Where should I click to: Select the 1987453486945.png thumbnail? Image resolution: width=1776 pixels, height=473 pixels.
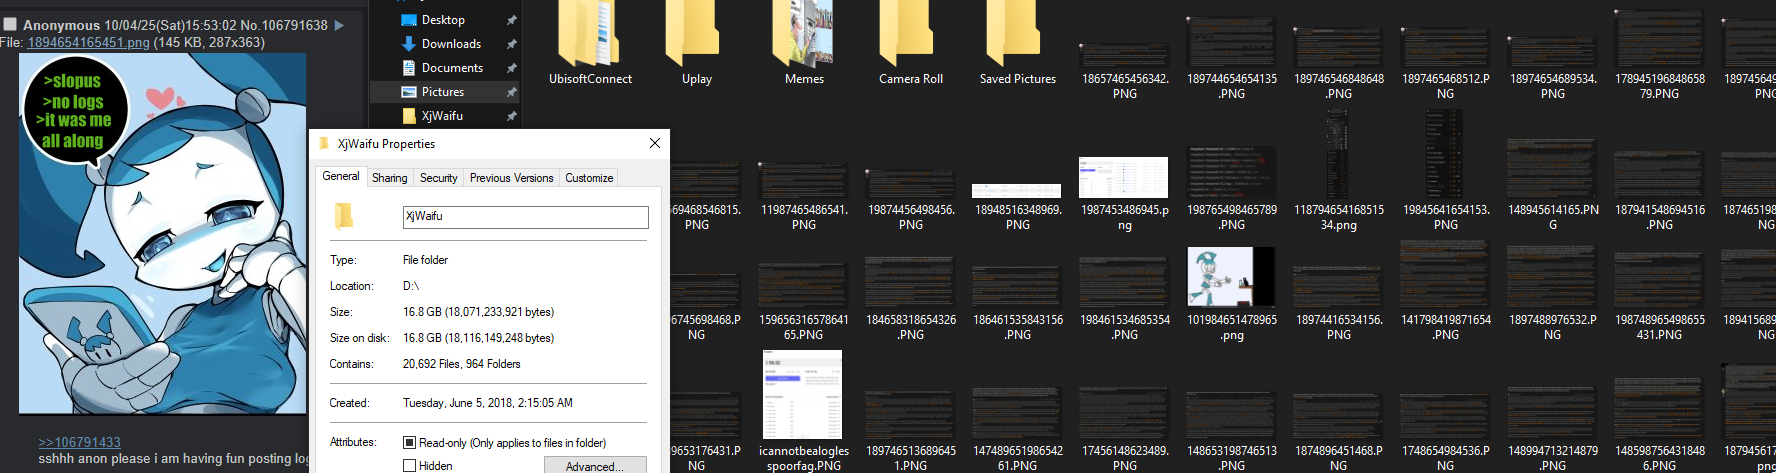point(1124,178)
